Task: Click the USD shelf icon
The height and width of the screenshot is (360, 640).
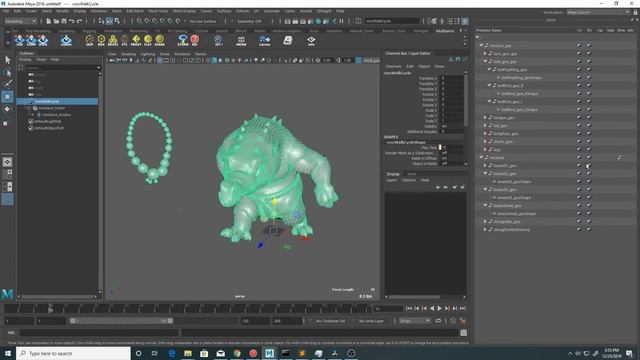Action: coord(19,40)
